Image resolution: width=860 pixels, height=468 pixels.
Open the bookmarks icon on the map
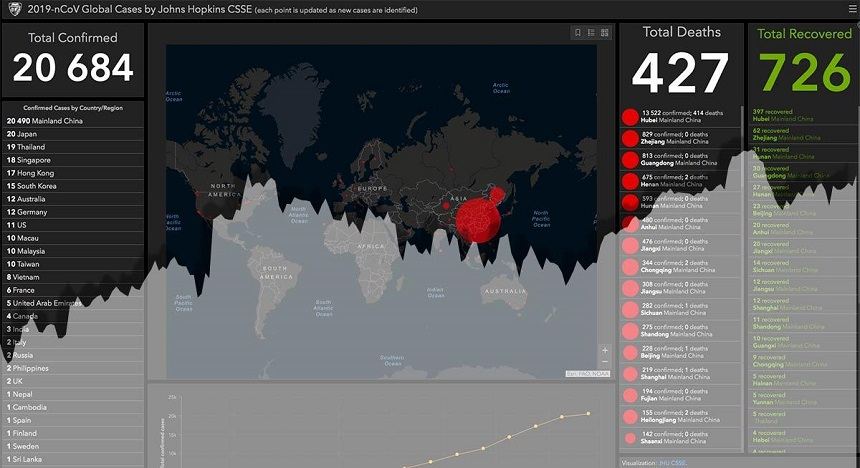pos(577,33)
